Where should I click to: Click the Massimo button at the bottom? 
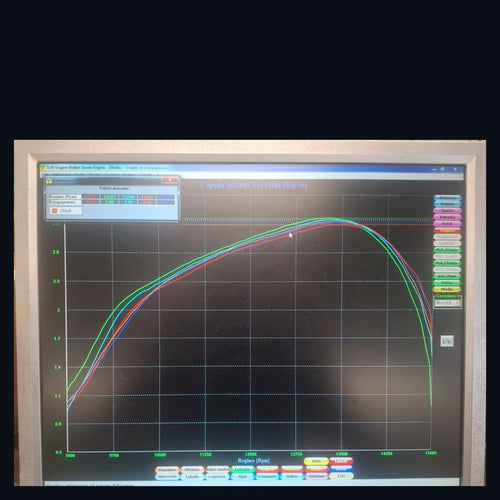pyautogui.click(x=167, y=469)
